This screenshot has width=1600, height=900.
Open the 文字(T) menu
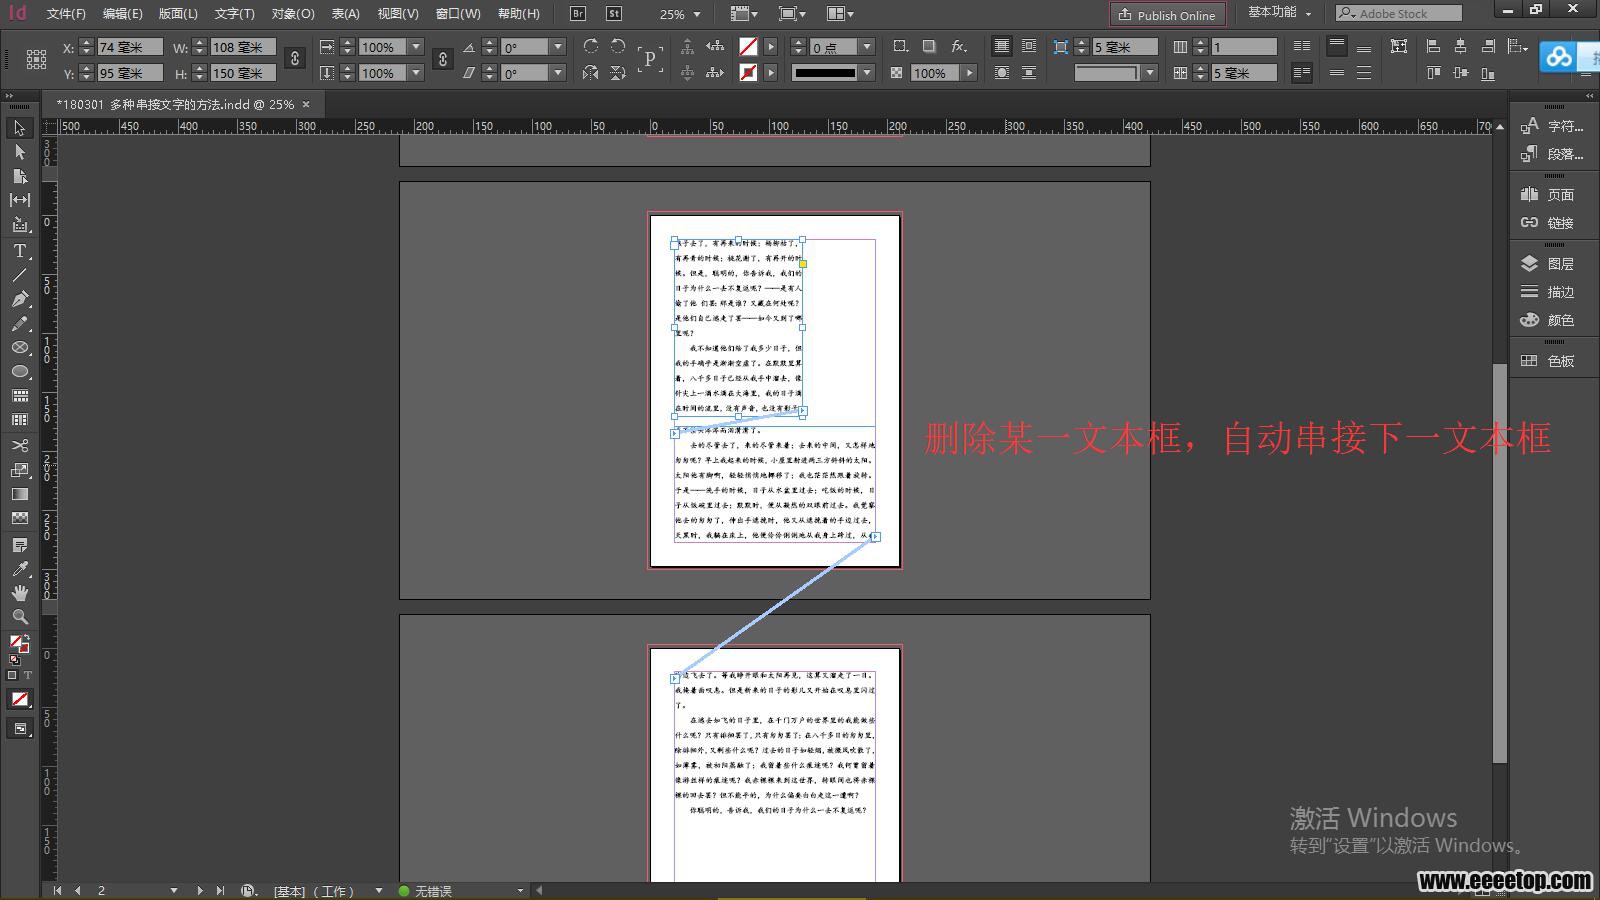[x=234, y=14]
